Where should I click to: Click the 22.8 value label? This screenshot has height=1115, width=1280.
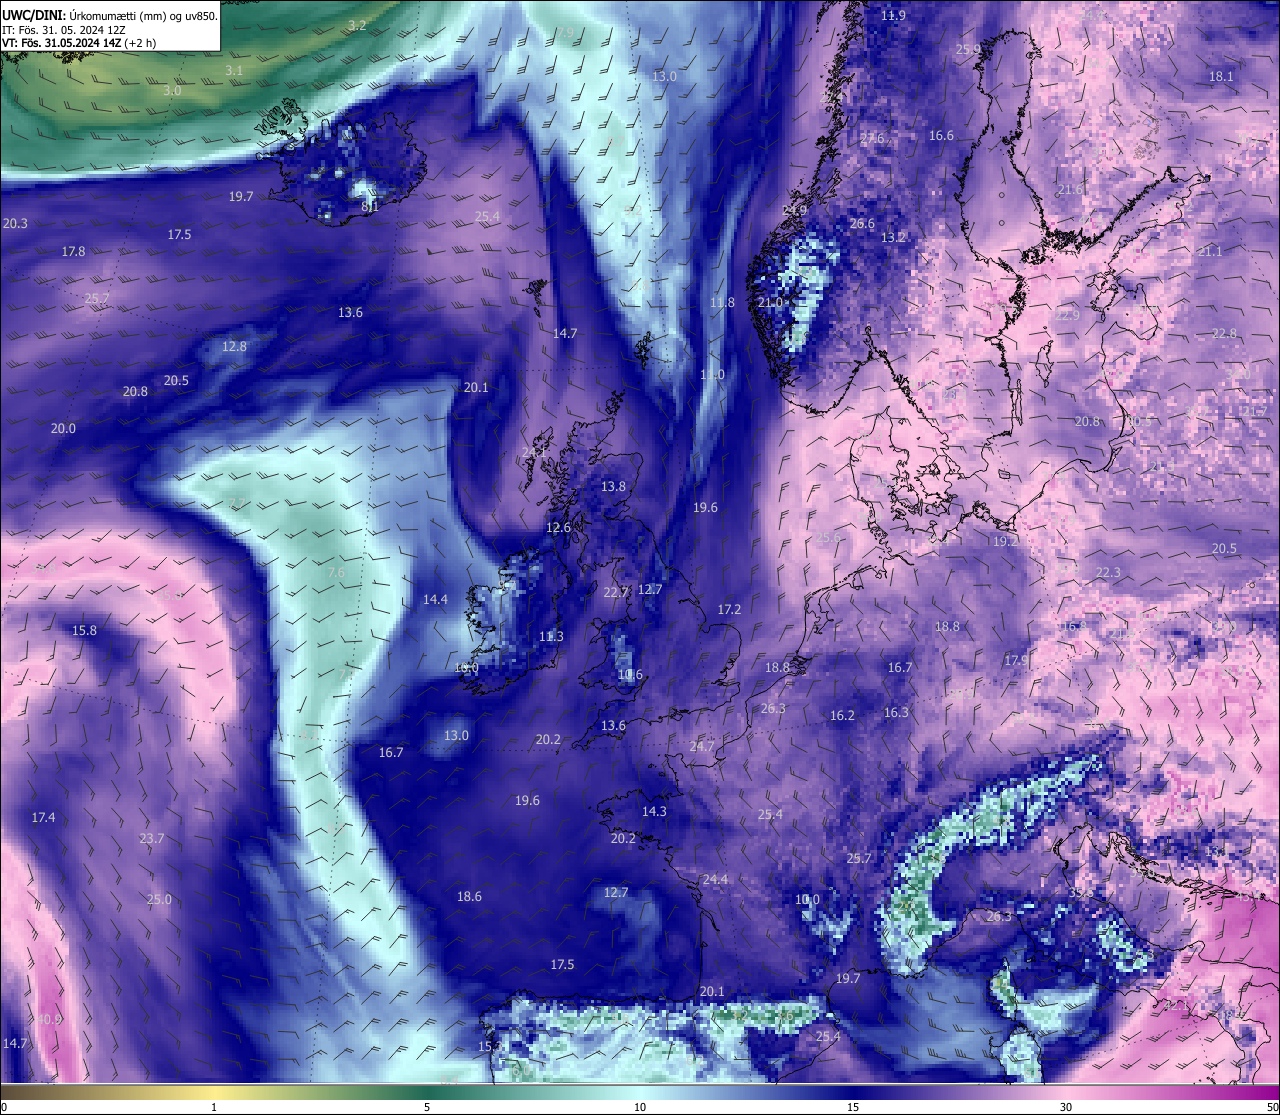1224,334
